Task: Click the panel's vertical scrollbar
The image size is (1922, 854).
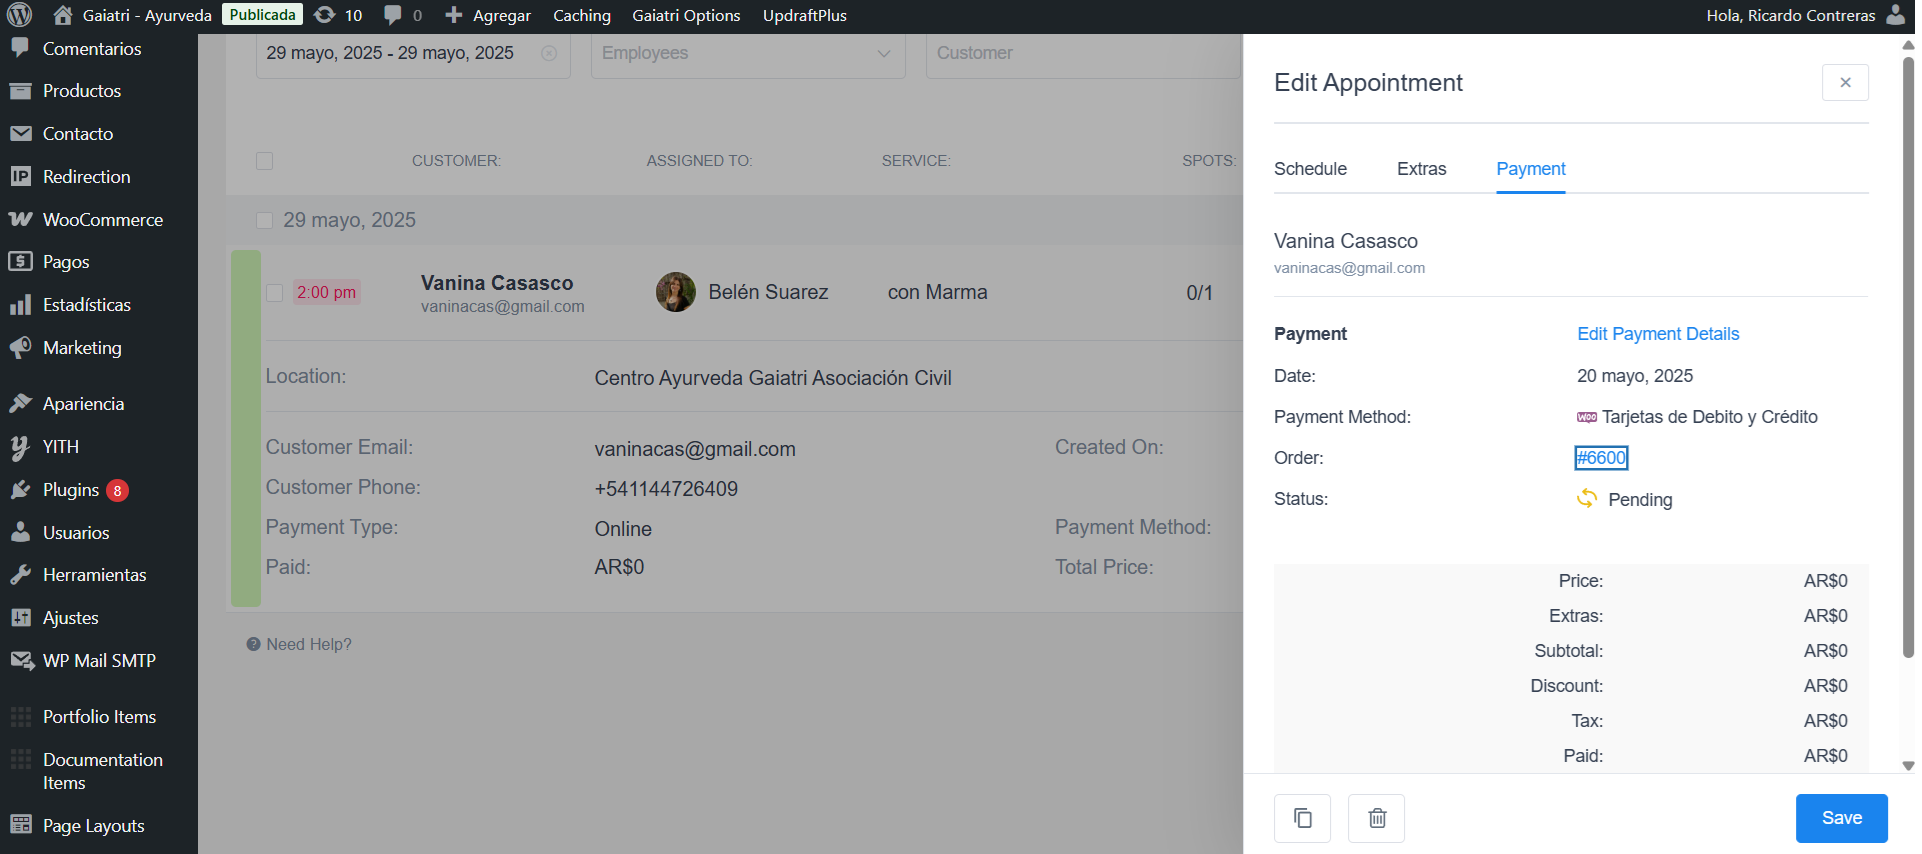Action: click(x=1908, y=356)
